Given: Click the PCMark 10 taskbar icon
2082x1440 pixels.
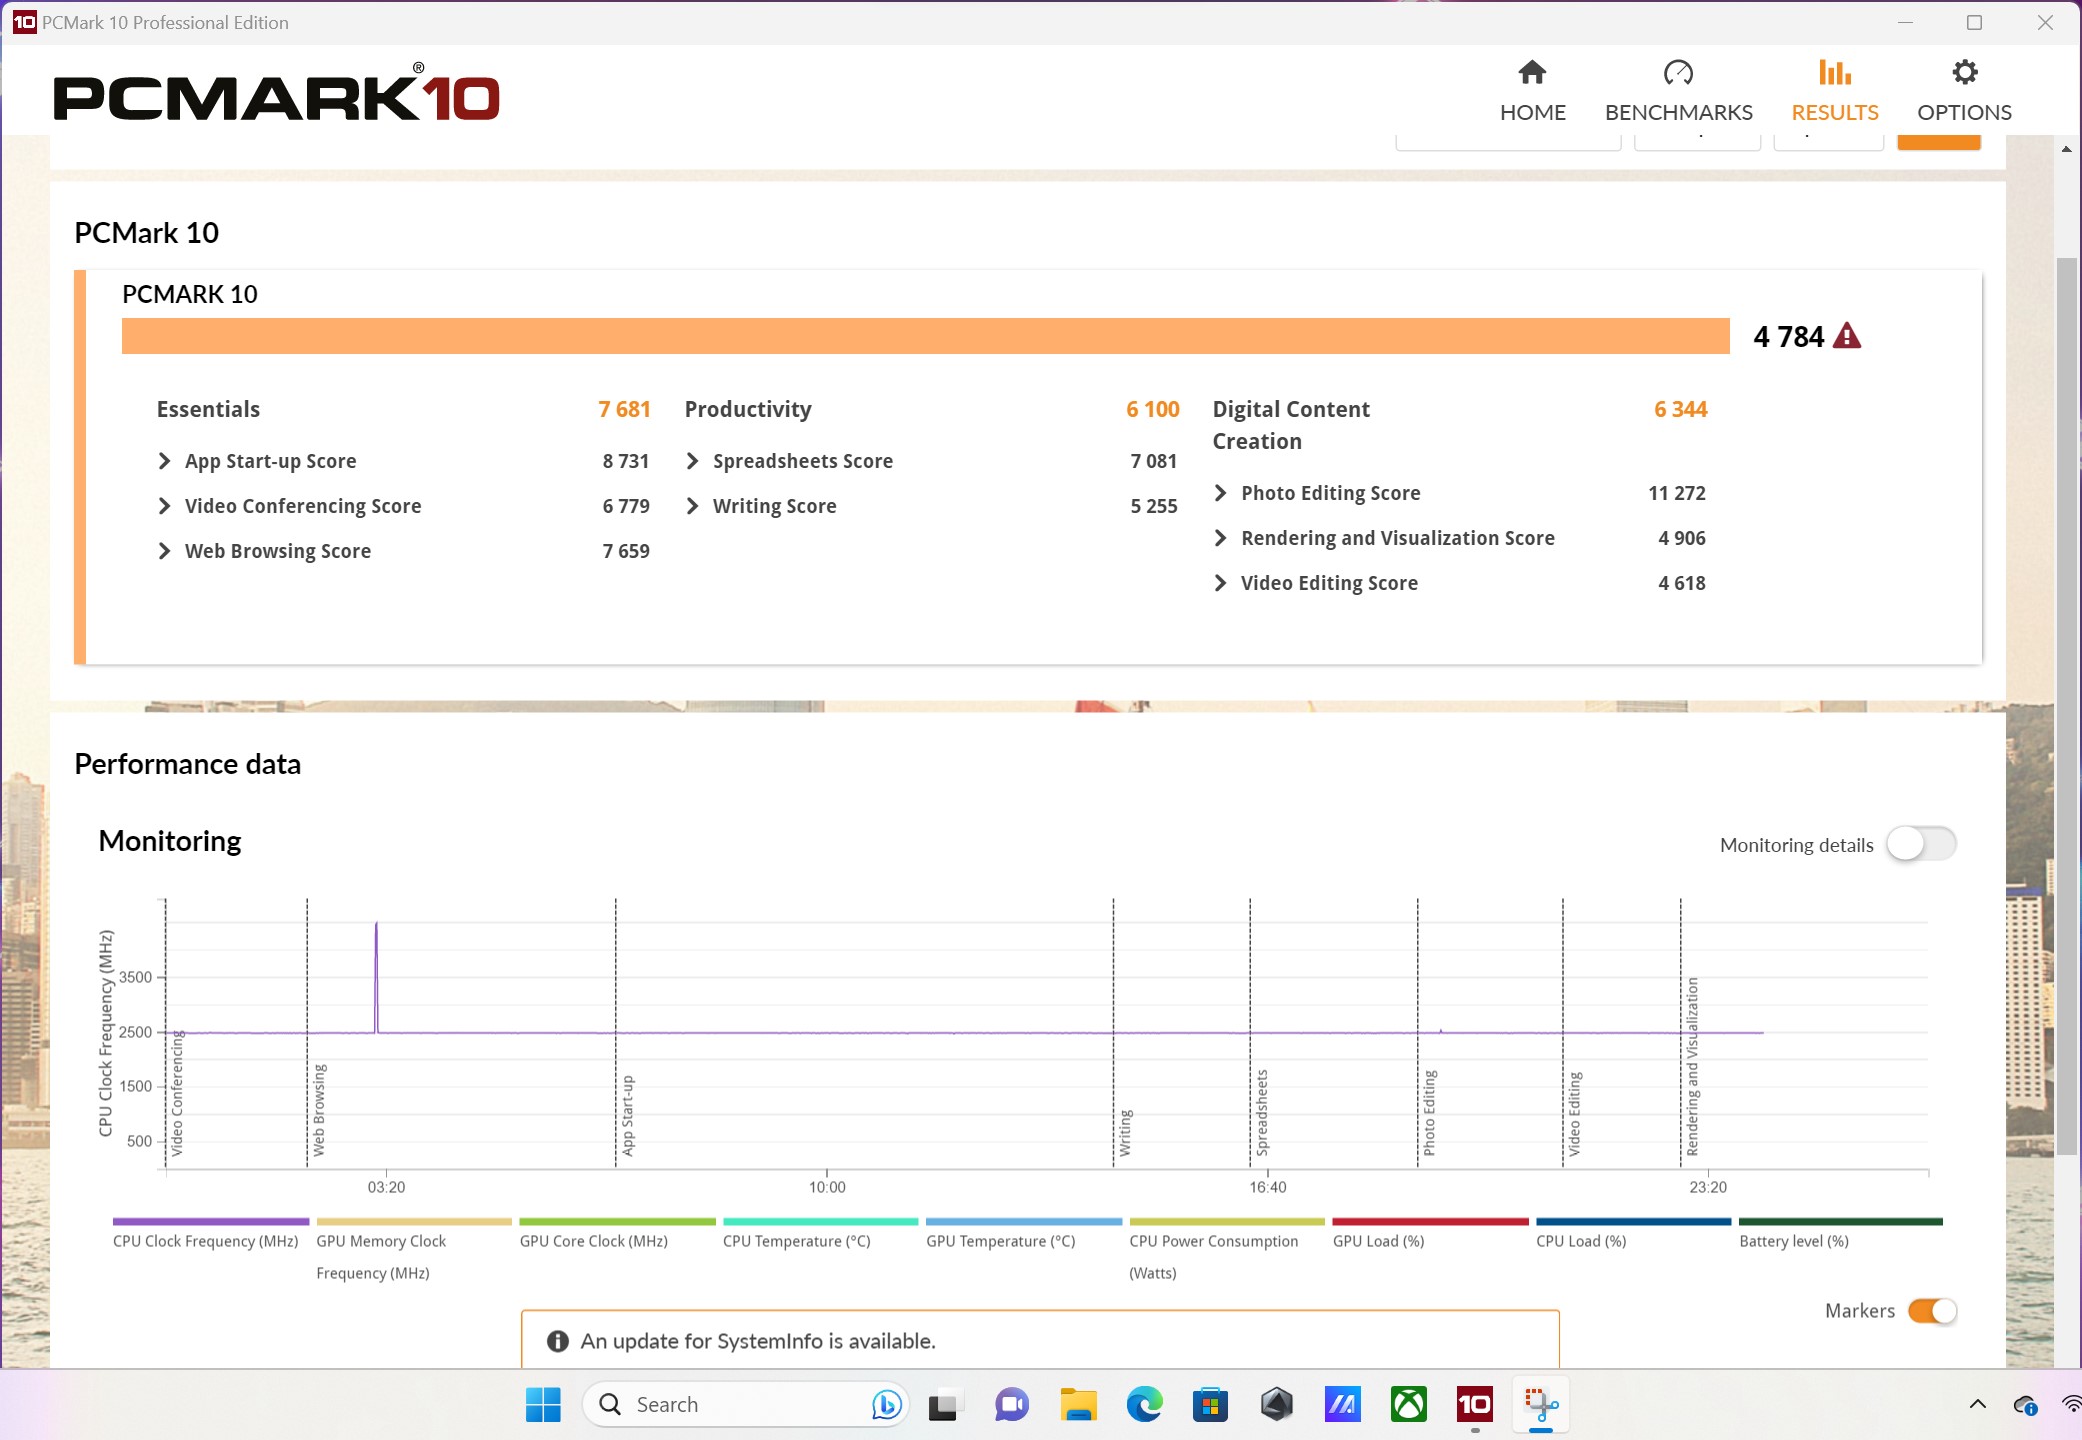Looking at the screenshot, I should [1474, 1405].
